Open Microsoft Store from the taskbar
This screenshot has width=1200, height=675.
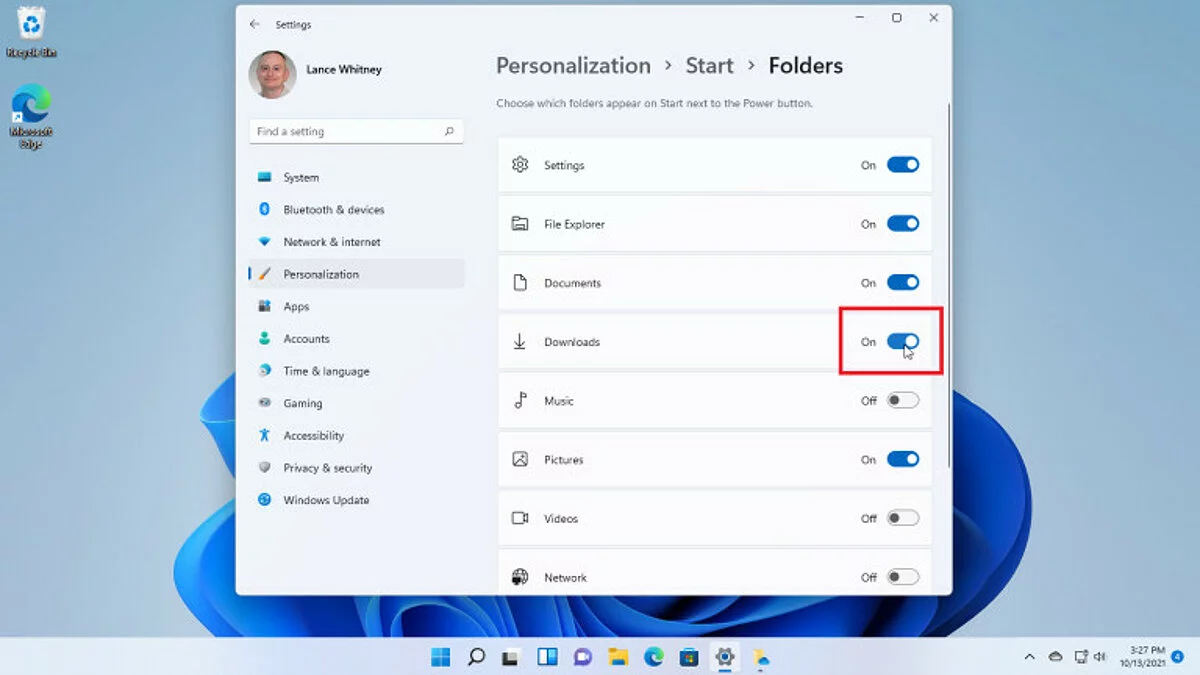pos(689,657)
